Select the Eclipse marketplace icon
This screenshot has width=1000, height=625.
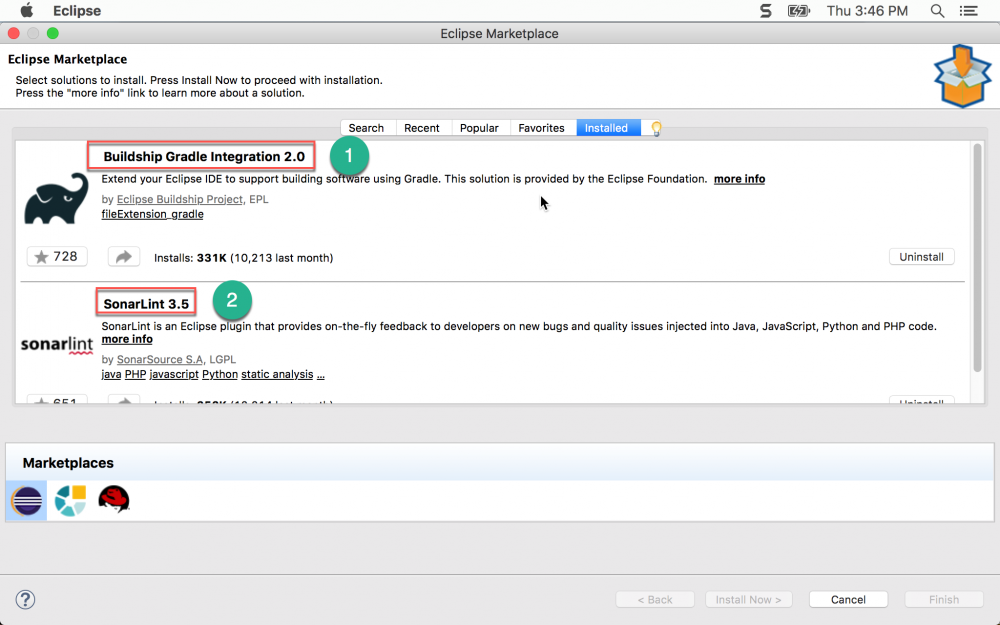pyautogui.click(x=27, y=501)
